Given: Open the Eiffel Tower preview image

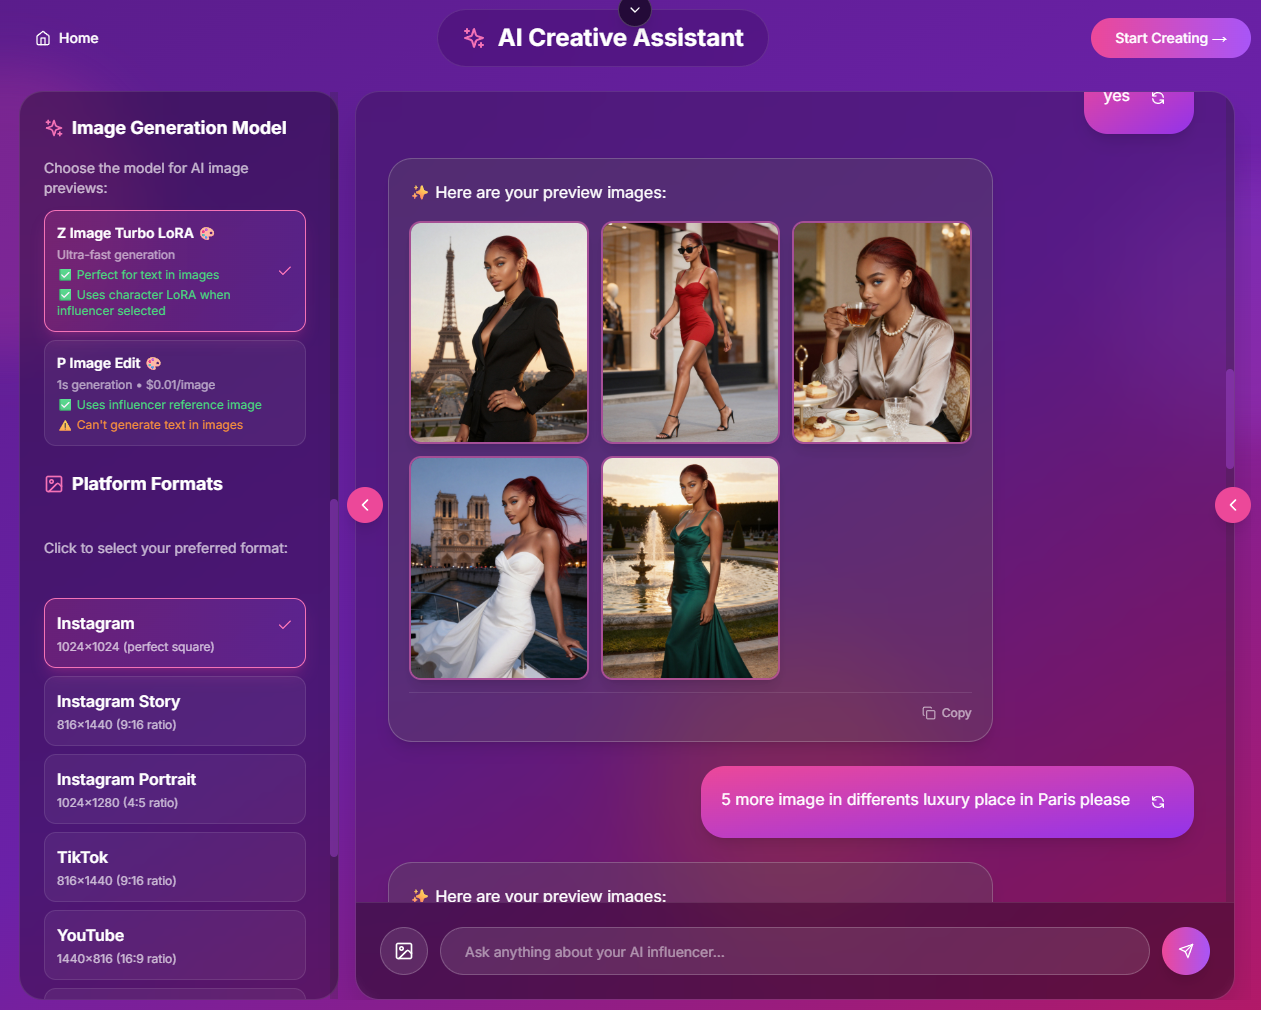Looking at the screenshot, I should tap(498, 332).
